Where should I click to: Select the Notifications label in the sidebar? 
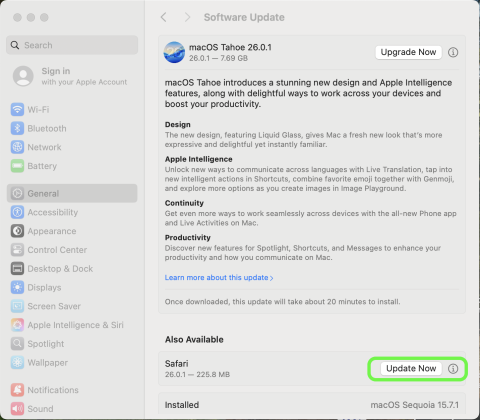point(53,390)
